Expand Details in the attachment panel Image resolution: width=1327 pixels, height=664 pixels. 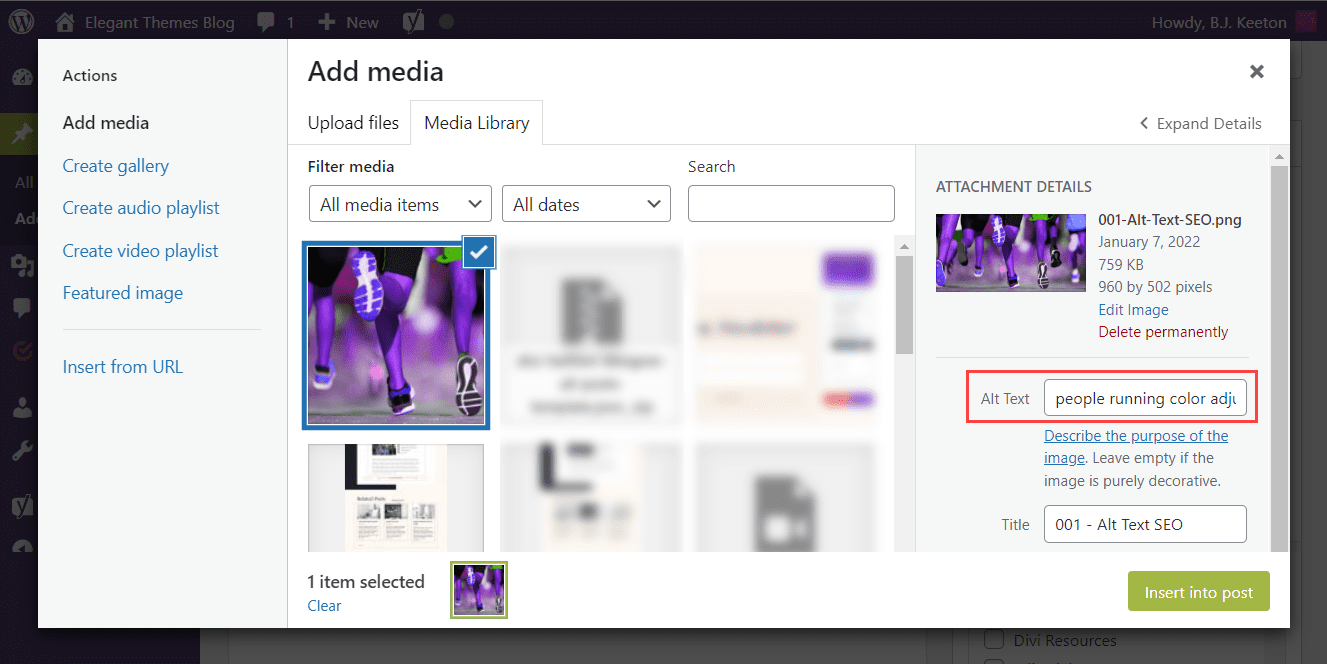tap(1201, 123)
